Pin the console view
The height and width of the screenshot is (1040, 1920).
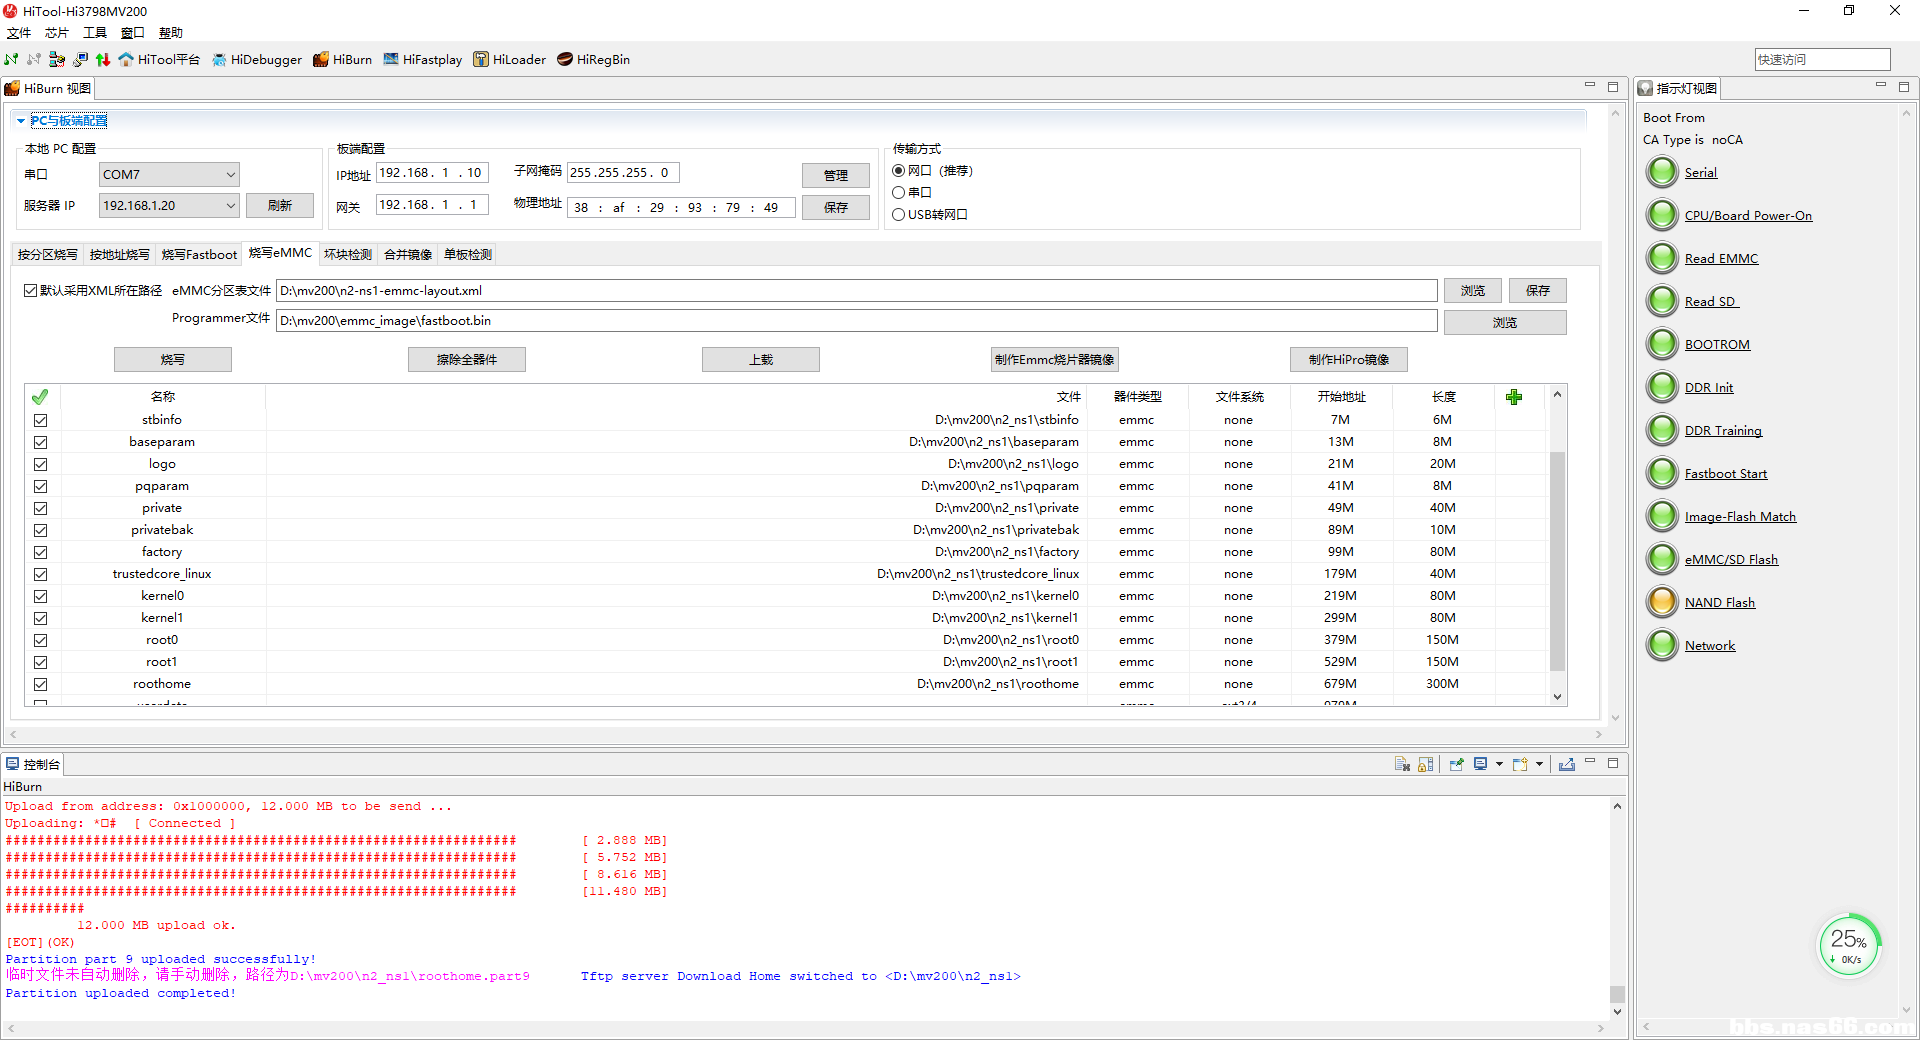(1456, 764)
